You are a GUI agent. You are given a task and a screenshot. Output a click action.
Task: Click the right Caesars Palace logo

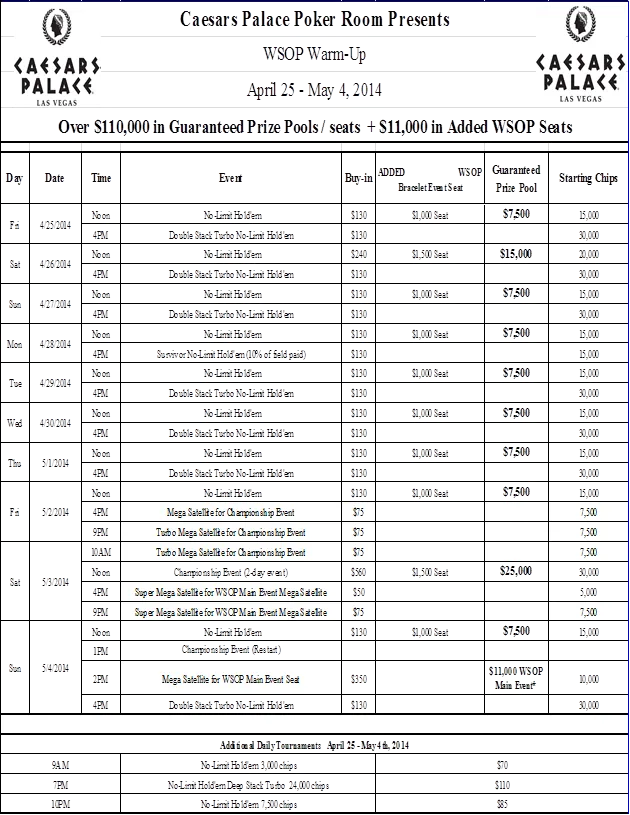coord(582,55)
